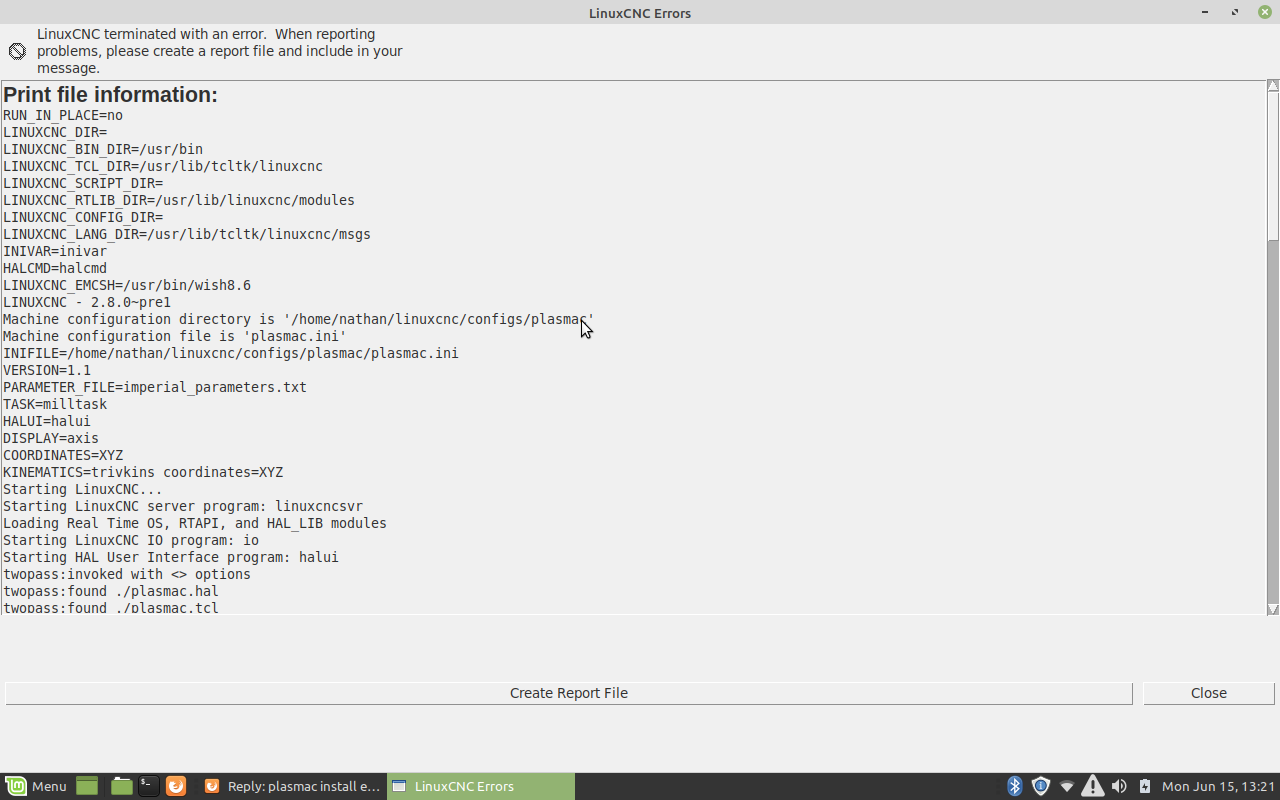Click the line 'Starting LinuxCNC...'

tap(83, 489)
